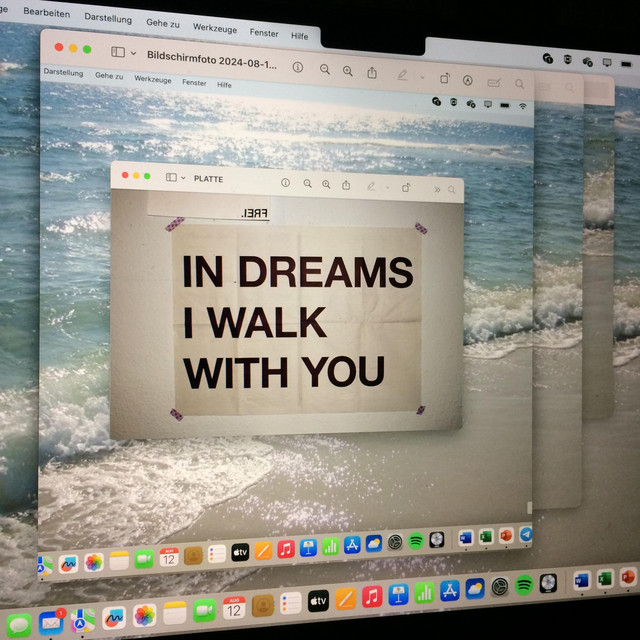Toggle the sidebar button in the PLATTE window
This screenshot has width=640, height=640.
171,177
